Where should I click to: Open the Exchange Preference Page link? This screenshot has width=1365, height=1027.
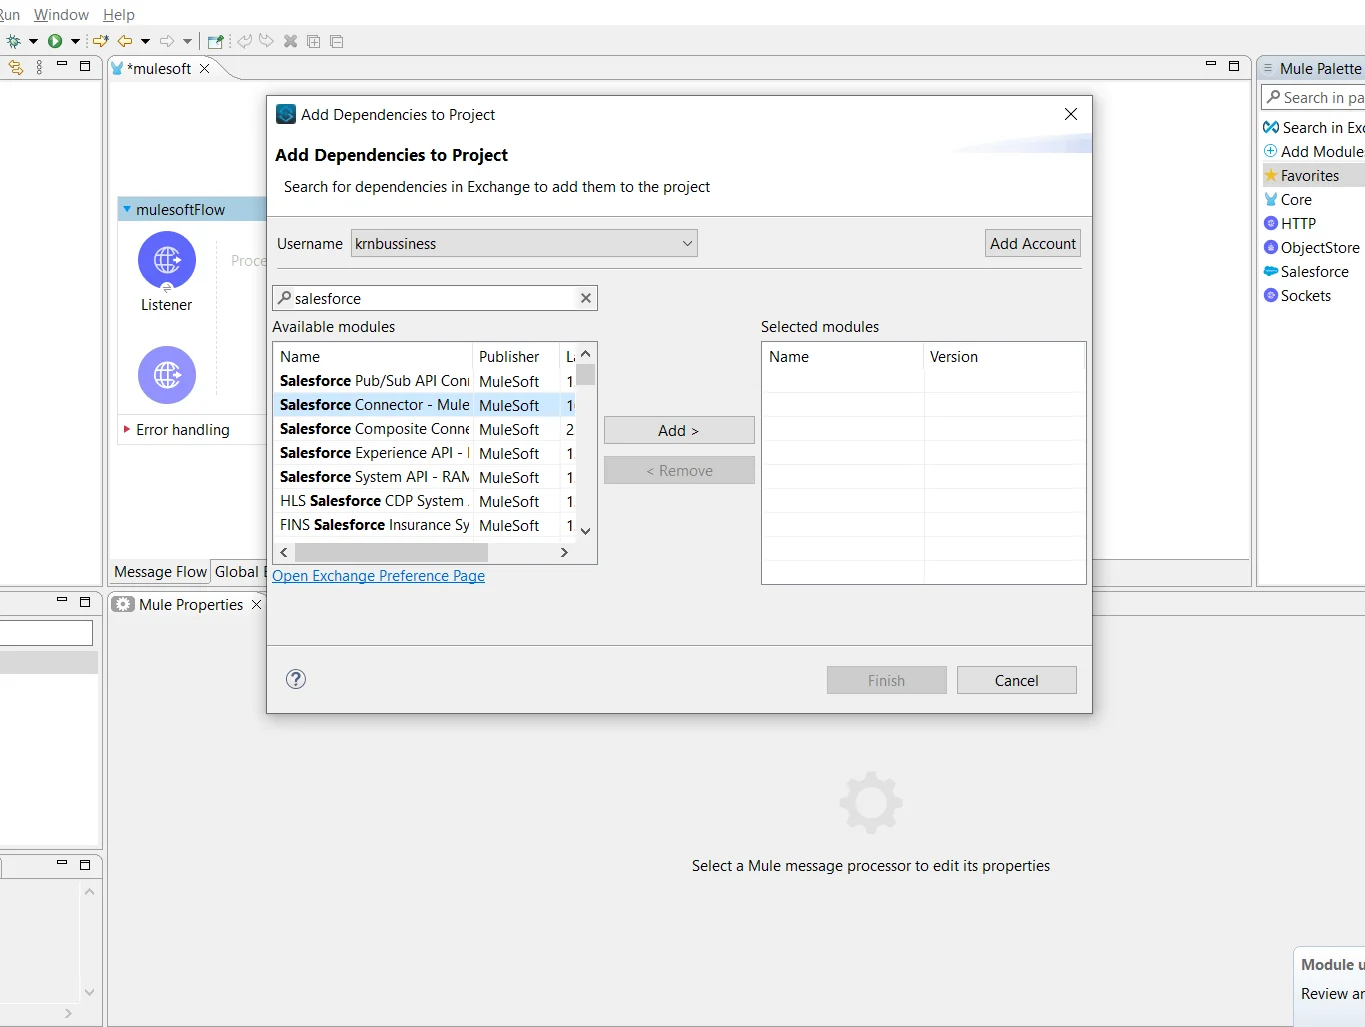pos(378,576)
